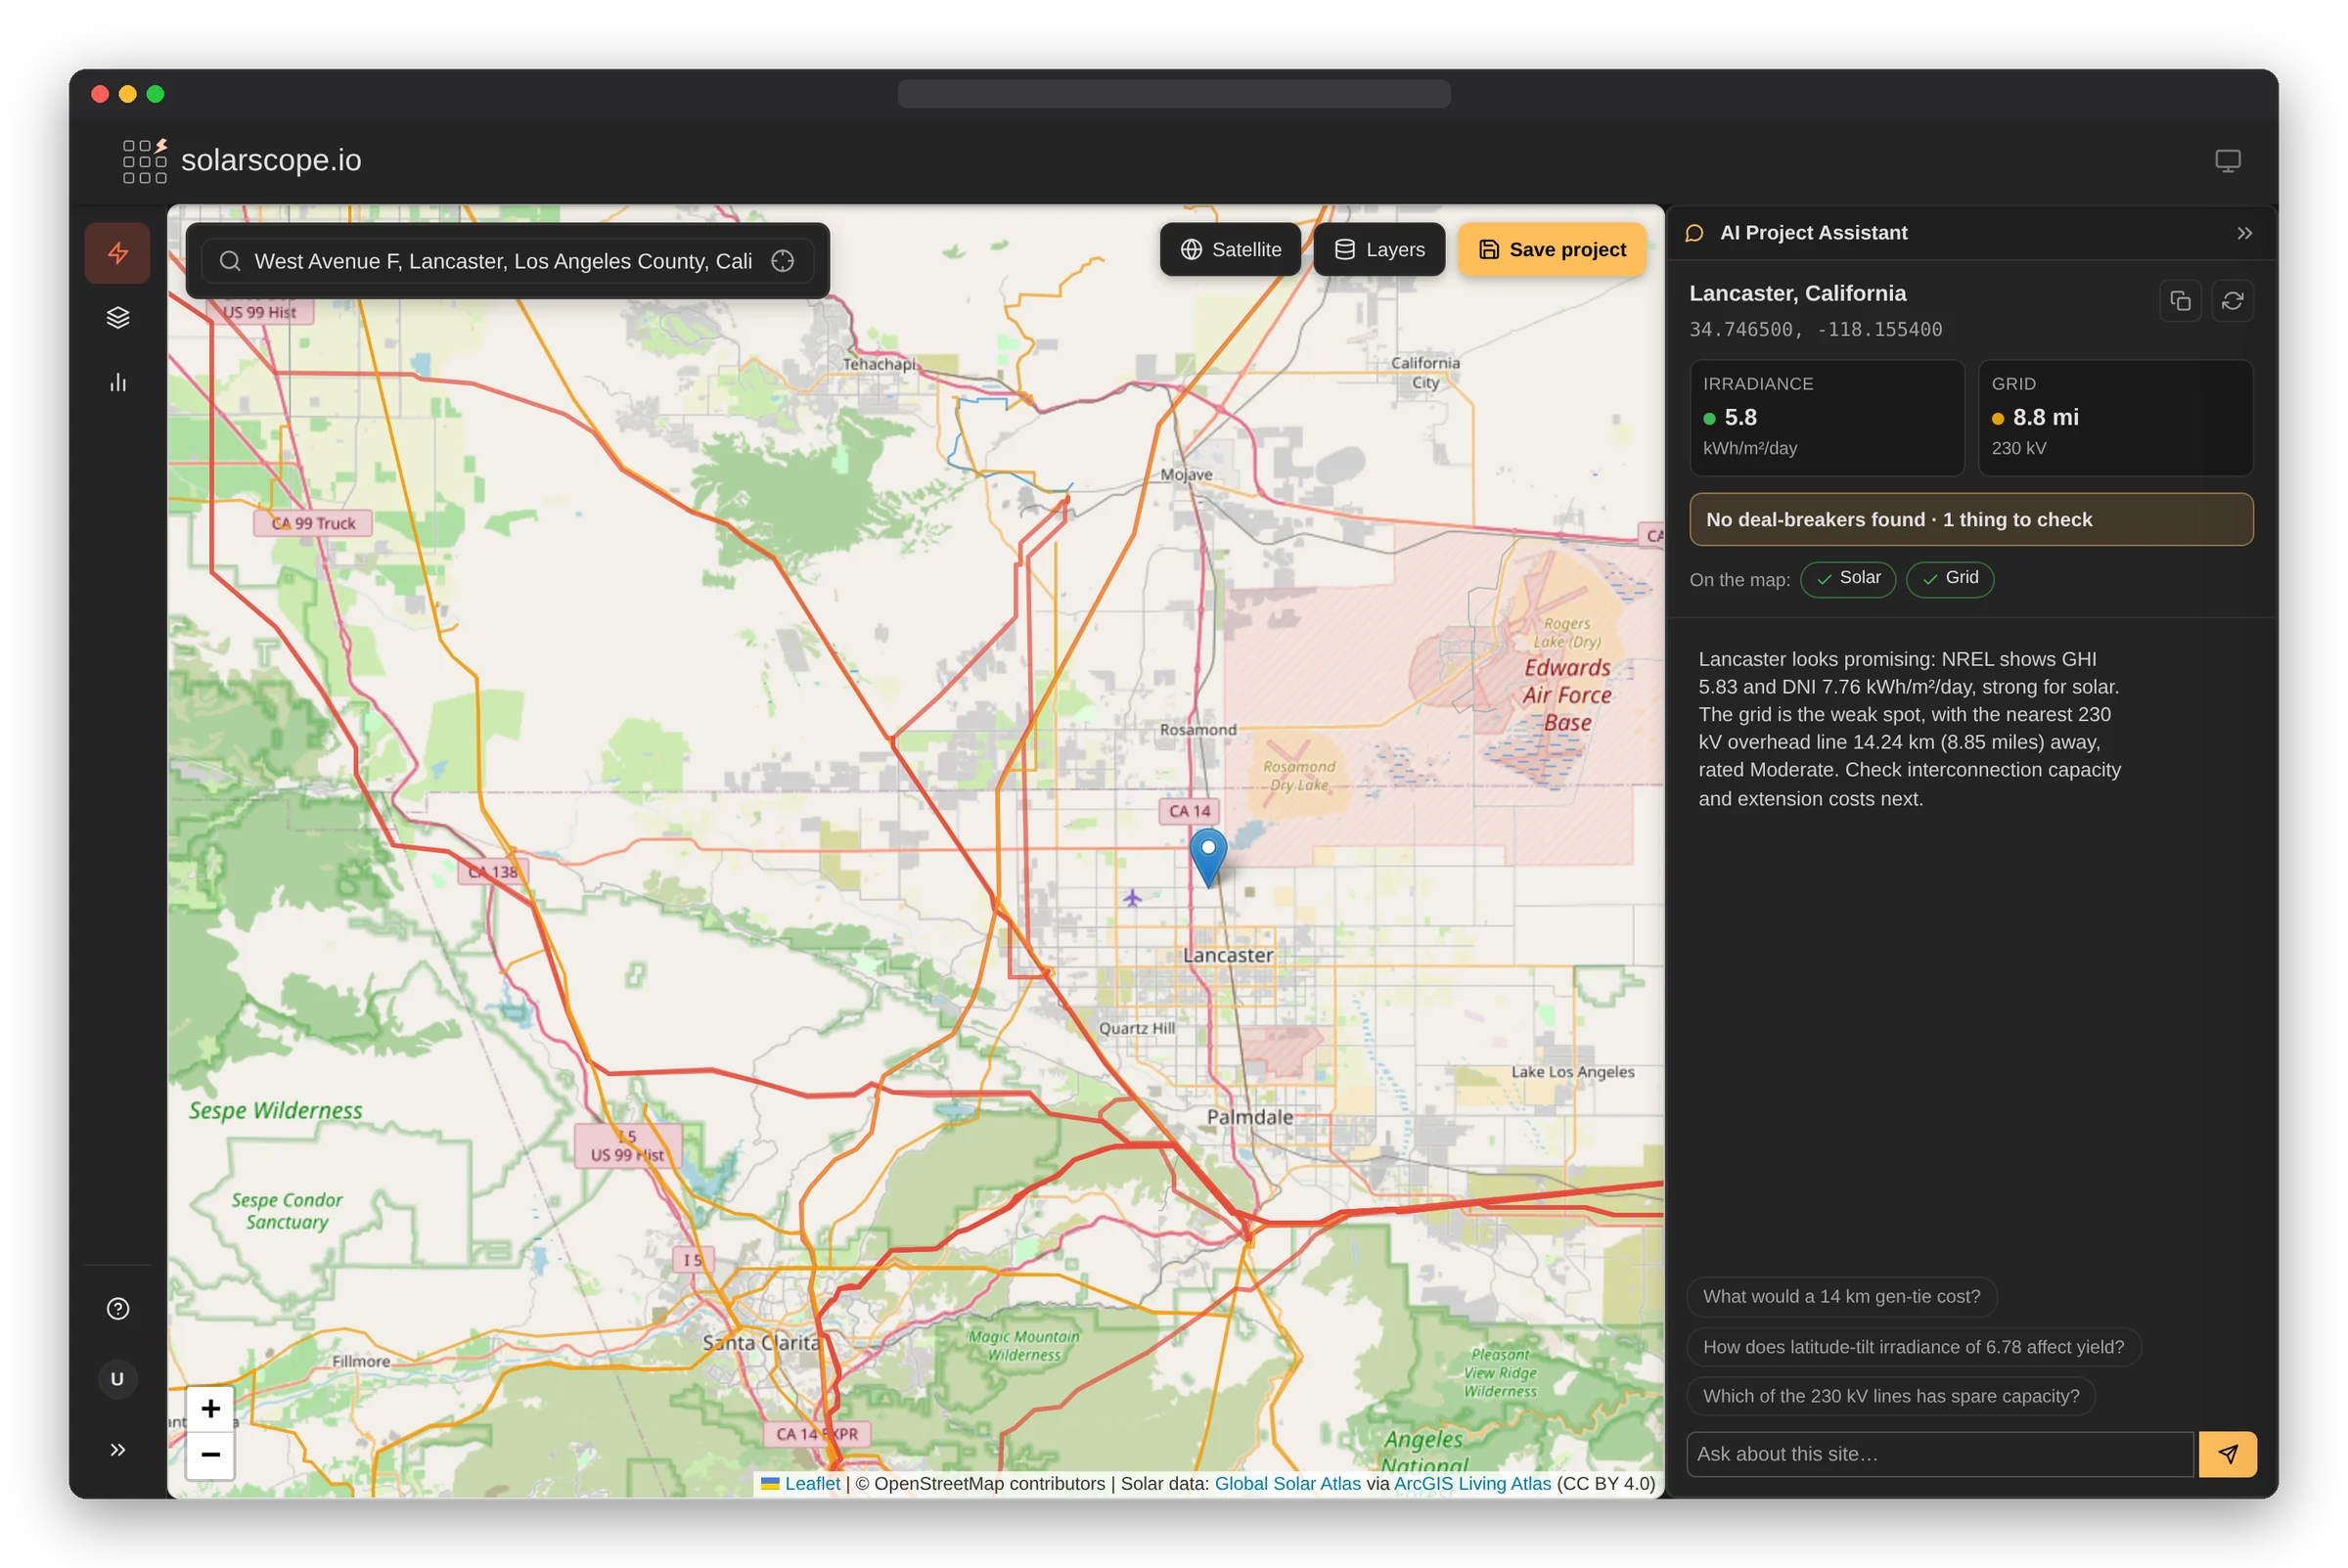Image resolution: width=2348 pixels, height=1568 pixels.
Task: Click the coordinates 34.746500, -118.155400
Action: (x=1815, y=329)
